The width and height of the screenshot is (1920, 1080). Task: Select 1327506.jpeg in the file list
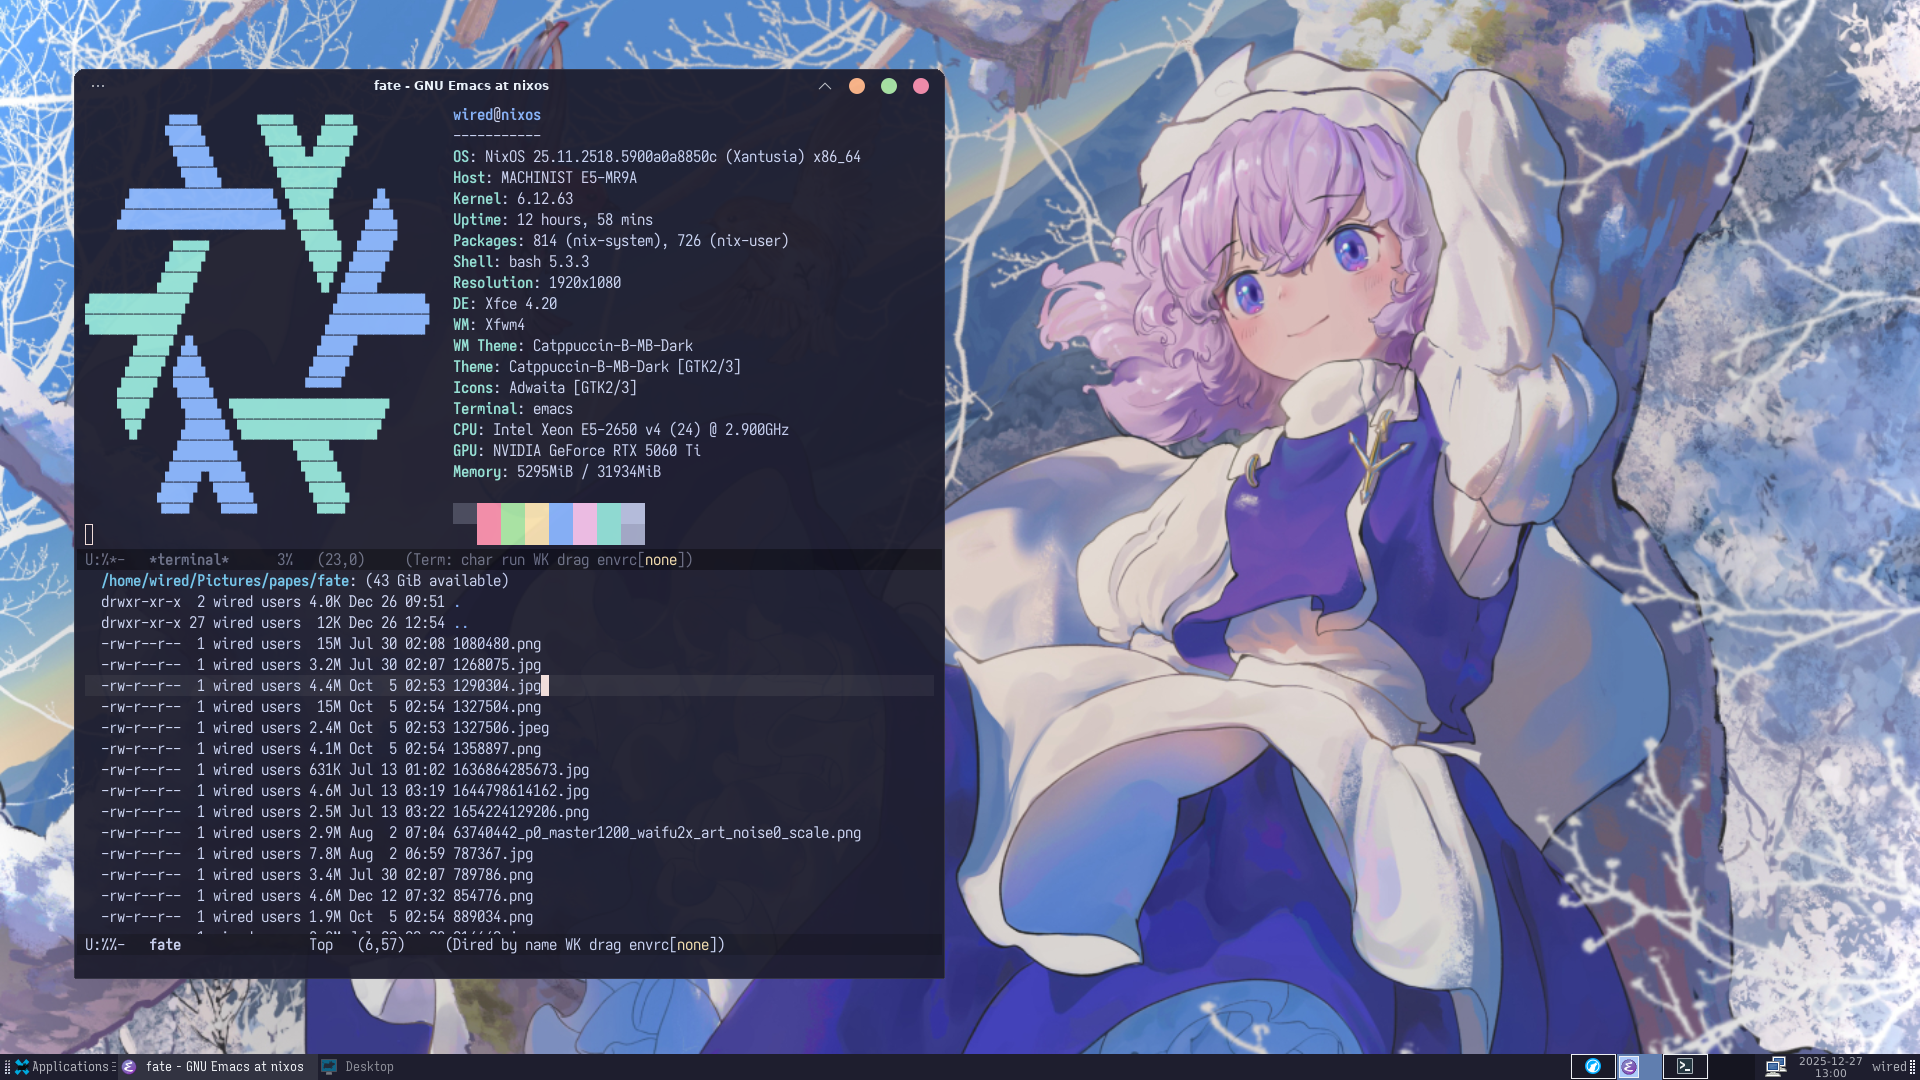[x=500, y=728]
